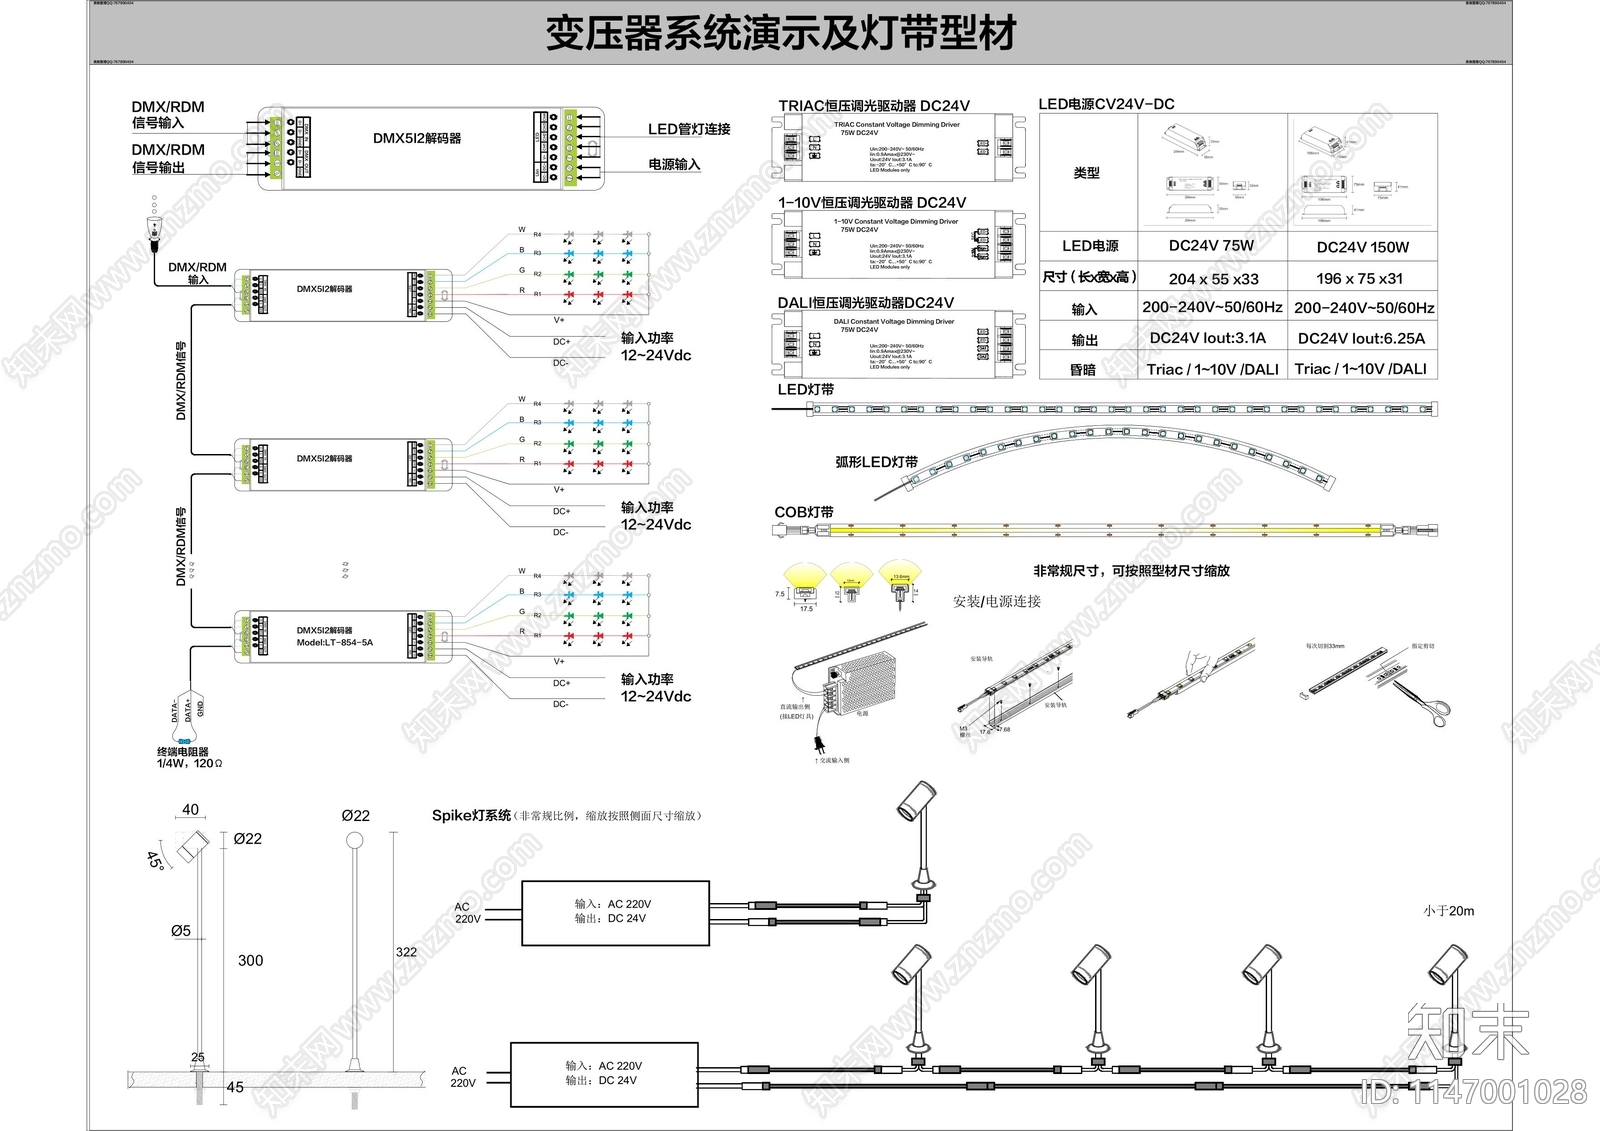Click the DC24V Iout:6.25A cell
The width and height of the screenshot is (1600, 1131).
coord(1361,339)
